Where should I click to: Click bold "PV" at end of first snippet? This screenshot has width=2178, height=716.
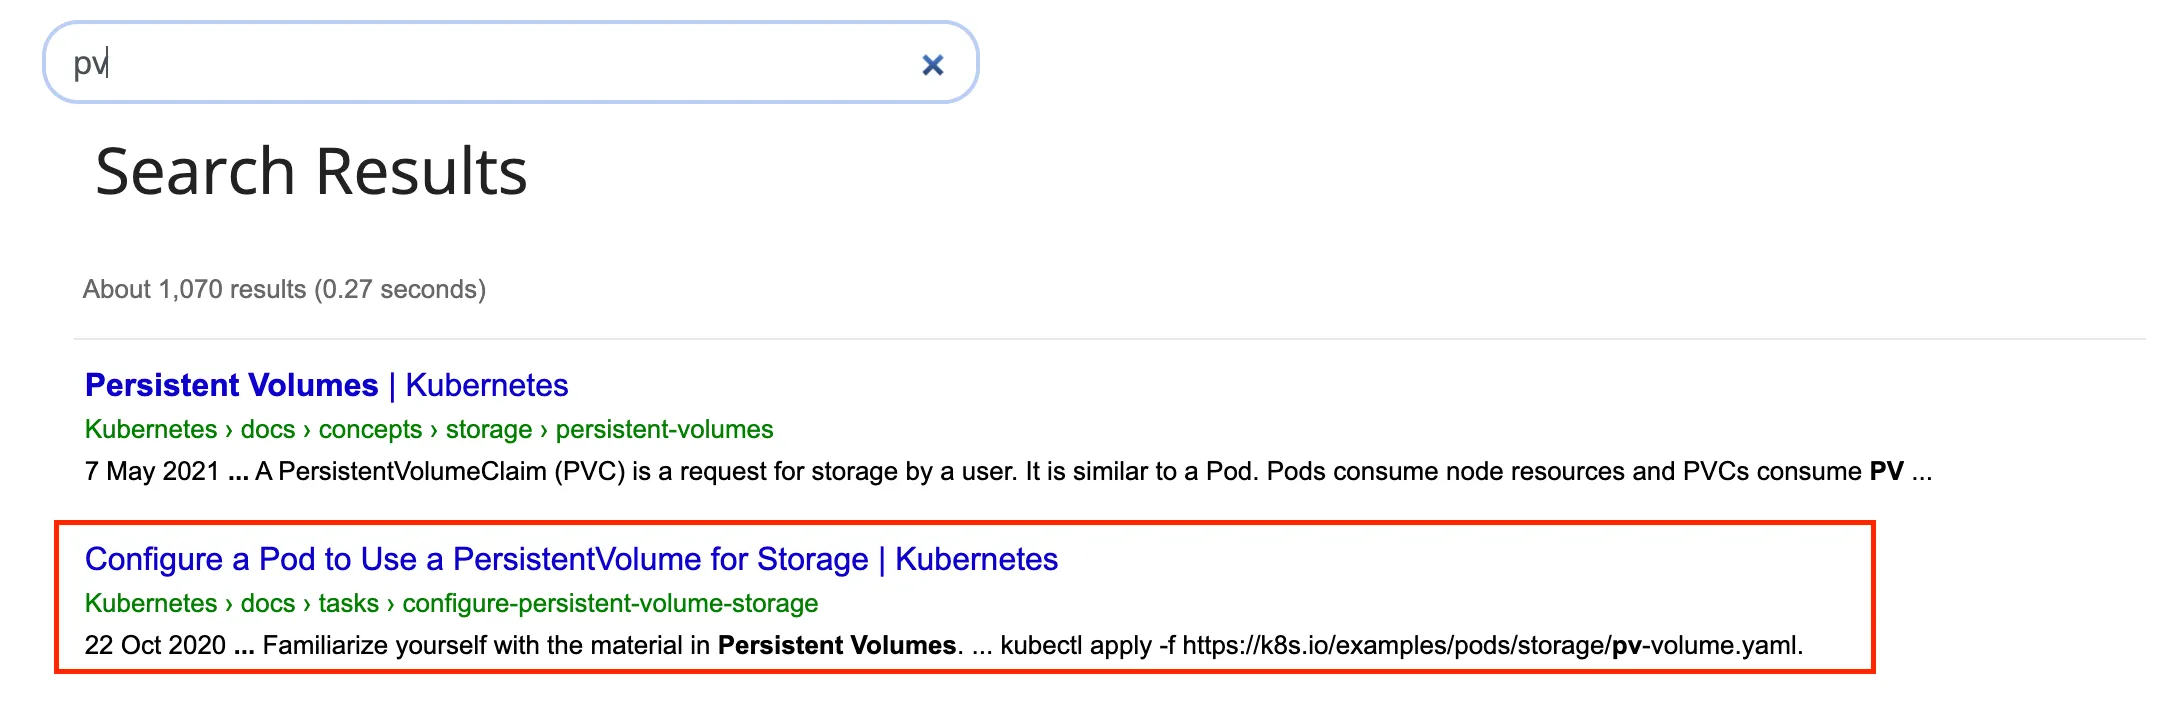click(1886, 471)
